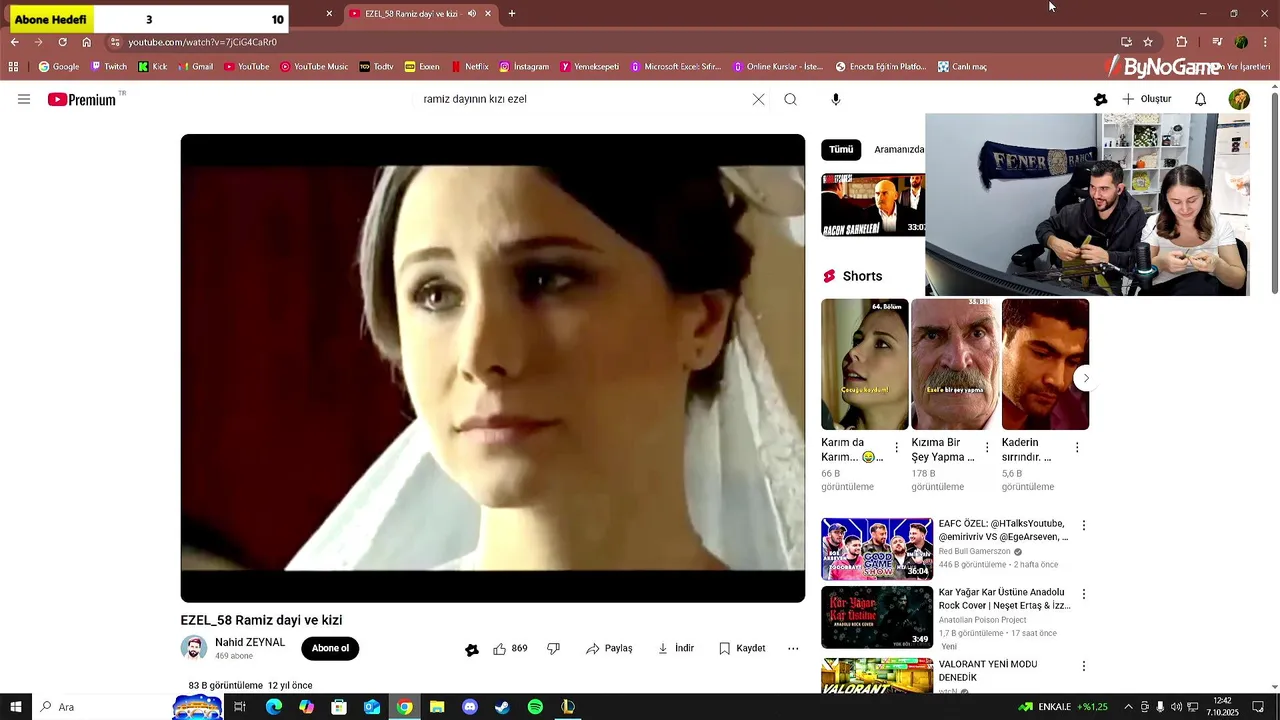Open the Oluştur create menu

pyautogui.click(x=1147, y=99)
